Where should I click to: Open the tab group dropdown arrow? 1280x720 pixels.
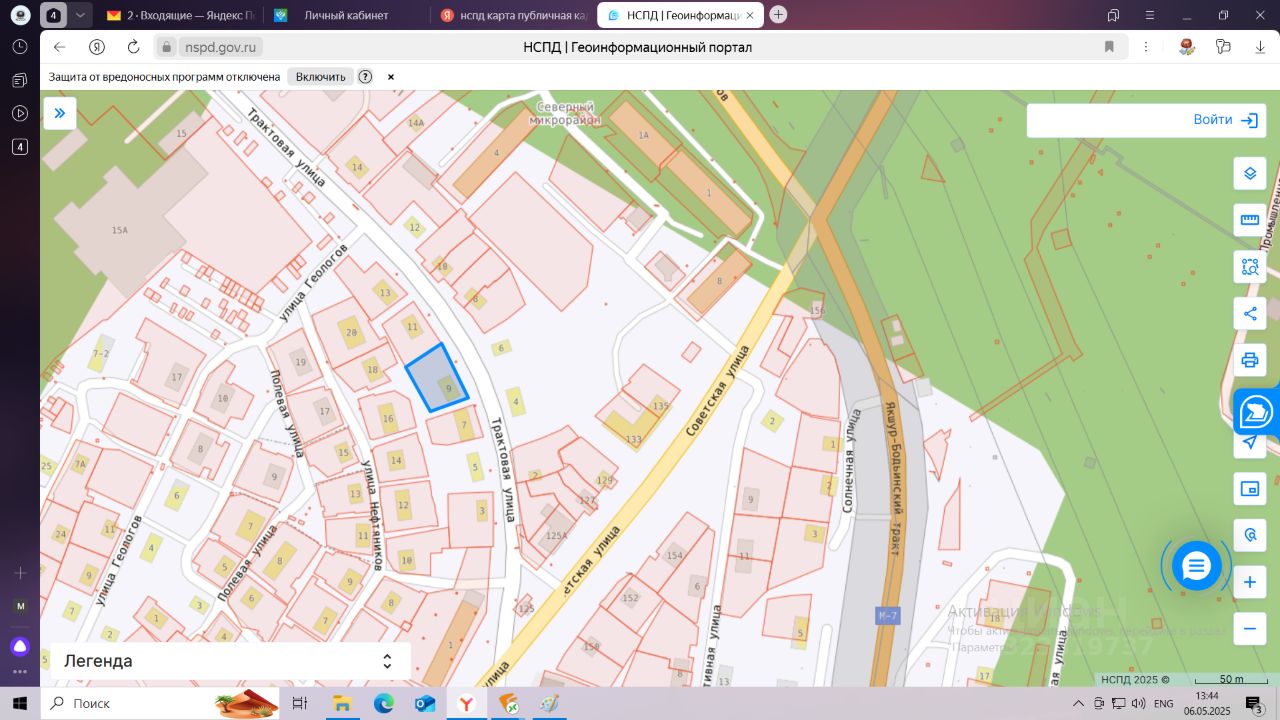81,15
